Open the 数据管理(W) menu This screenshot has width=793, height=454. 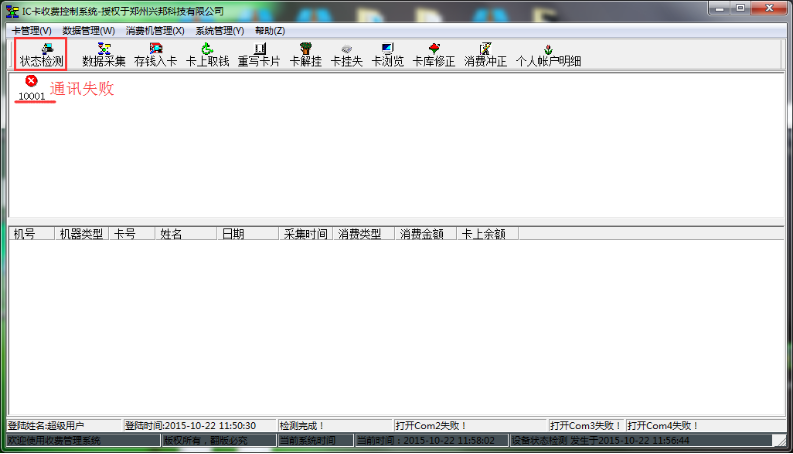click(x=88, y=31)
